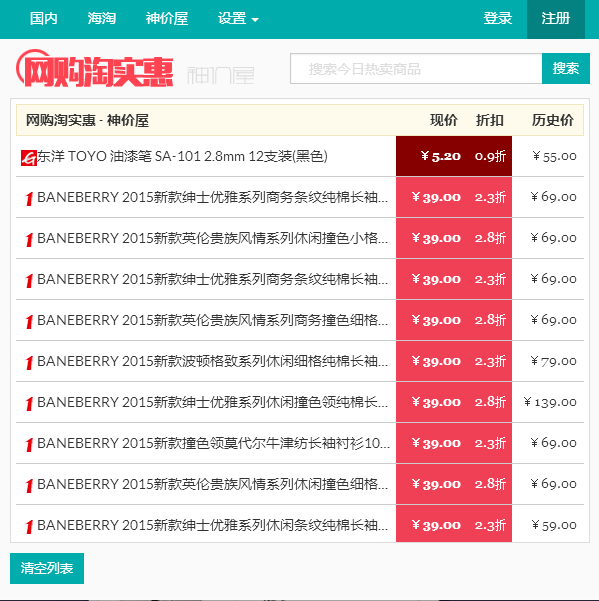Open BANEBERRY 英伦贵族风情系列休闲撞色细格 item
Viewport: 599px width, 601px height.
click(213, 484)
